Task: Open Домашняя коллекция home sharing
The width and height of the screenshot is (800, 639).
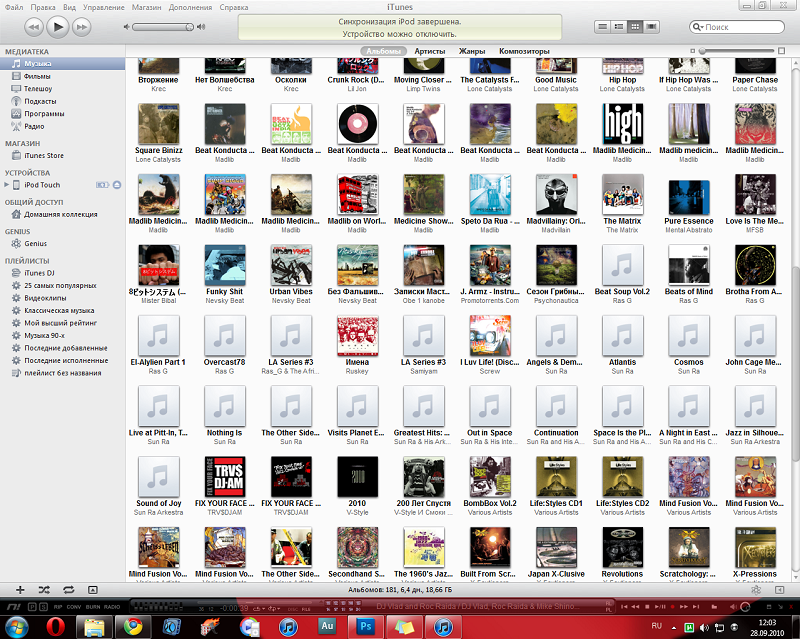Action: [x=62, y=214]
